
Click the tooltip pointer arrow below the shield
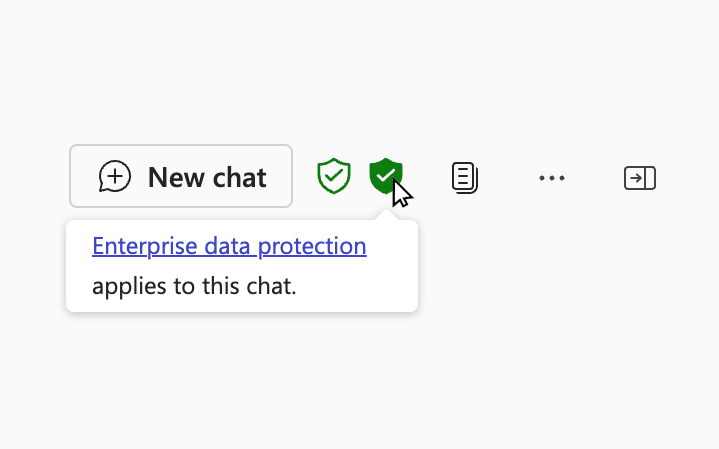[x=387, y=215]
